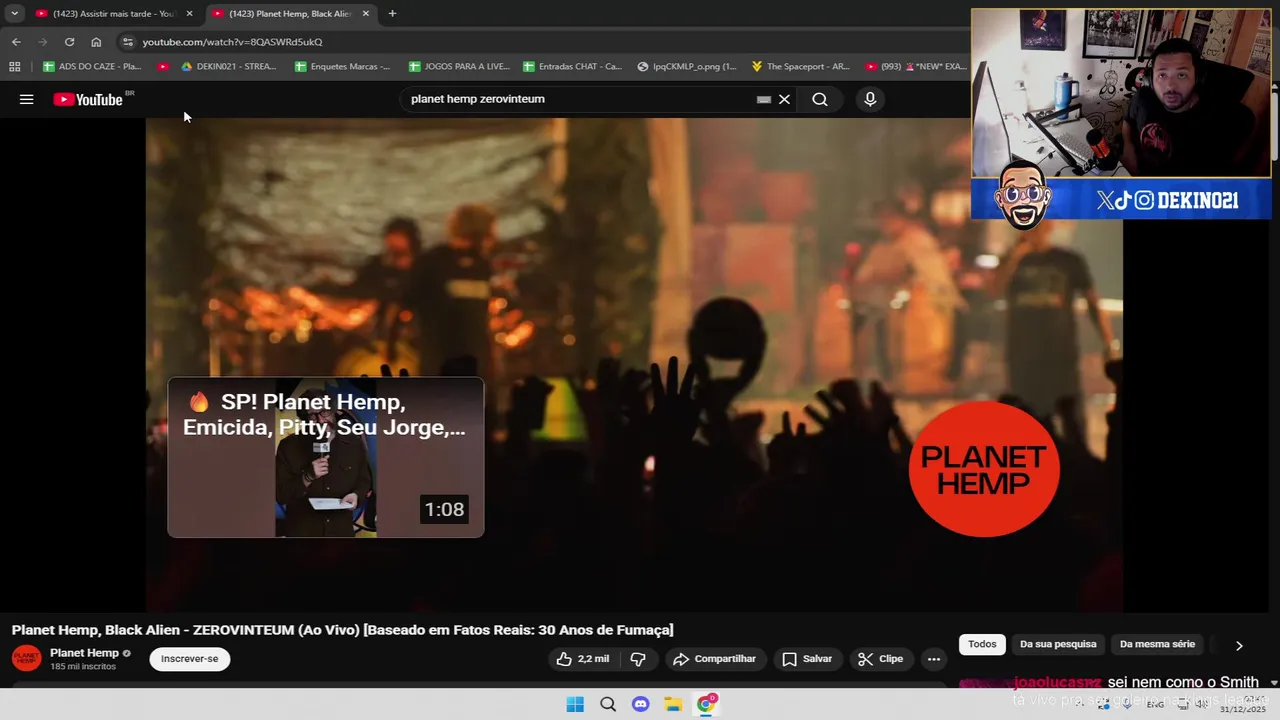Open a new browser tab with plus icon

pyautogui.click(x=392, y=14)
